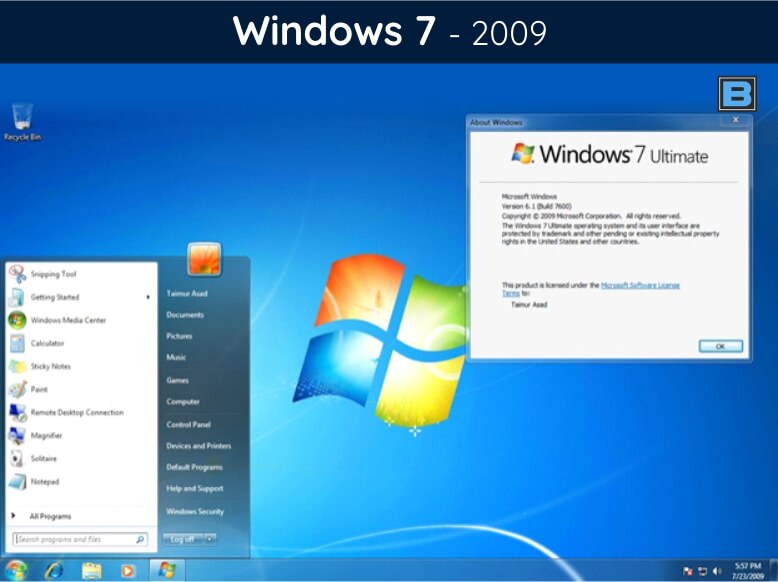Click OK in About Windows dialog

[x=720, y=346]
